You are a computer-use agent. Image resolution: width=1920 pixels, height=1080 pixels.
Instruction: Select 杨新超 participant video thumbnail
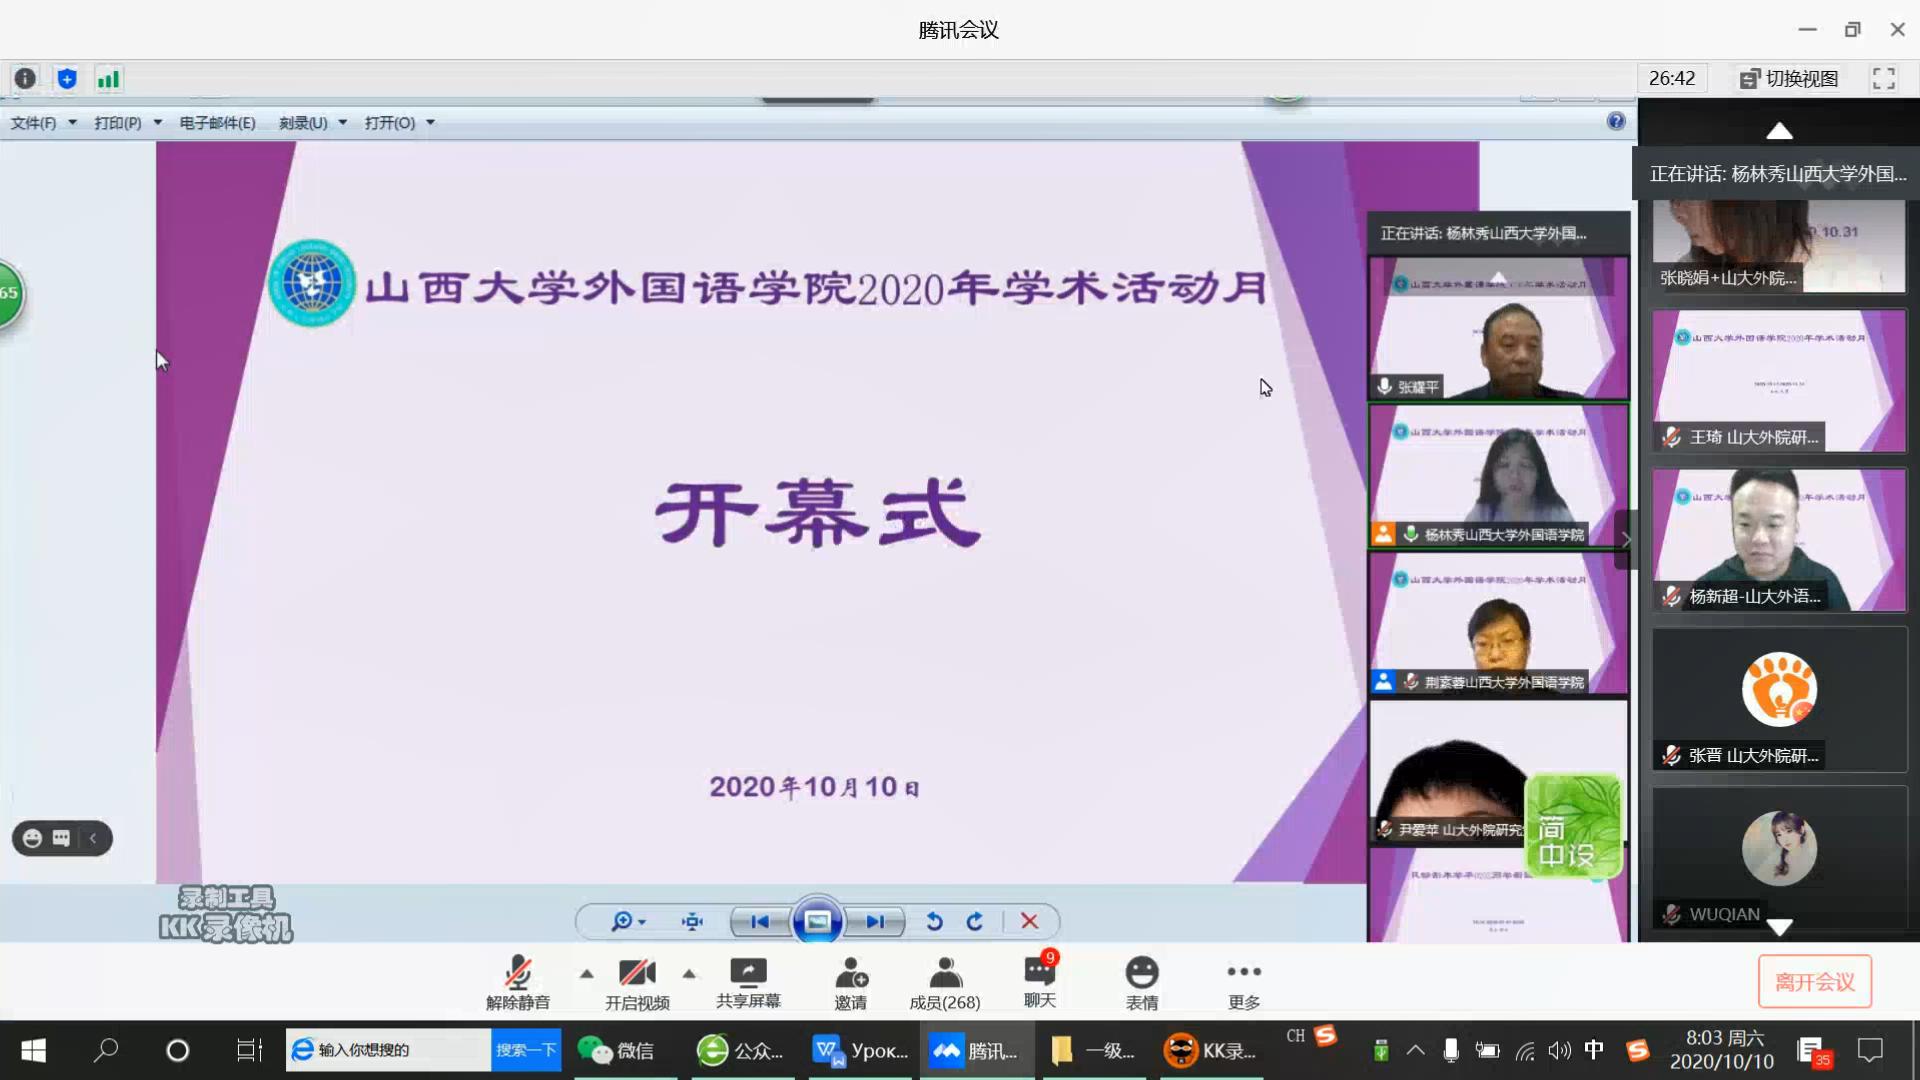click(x=1779, y=540)
